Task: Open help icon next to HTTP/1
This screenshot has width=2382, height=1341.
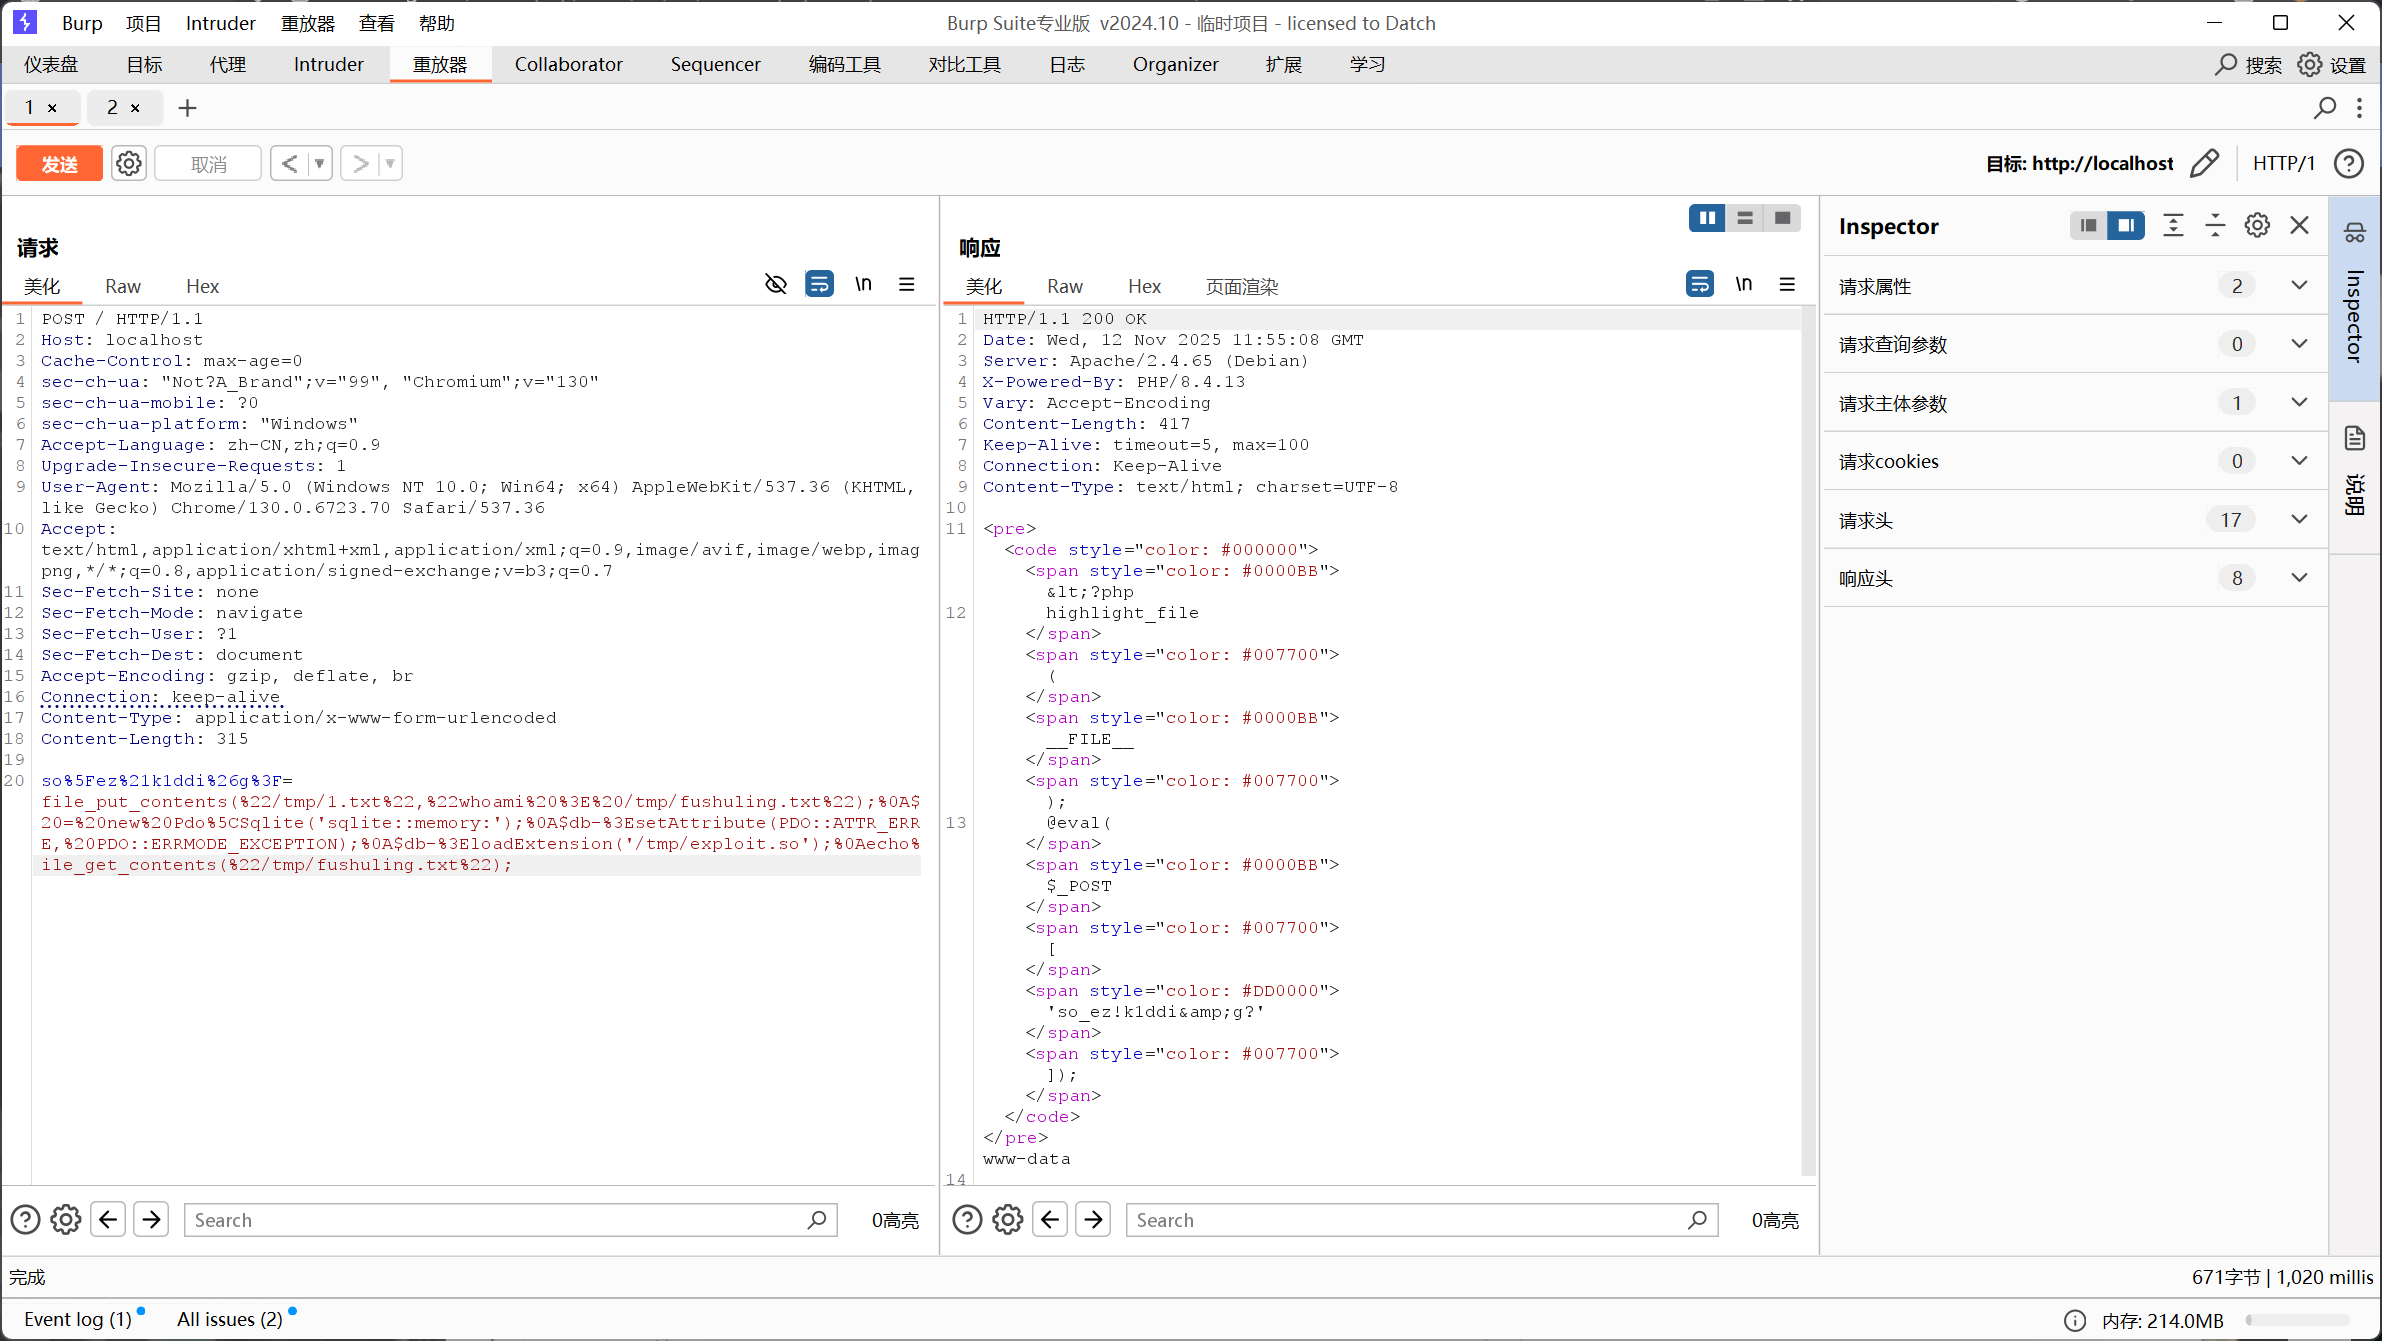Action: click(2349, 163)
